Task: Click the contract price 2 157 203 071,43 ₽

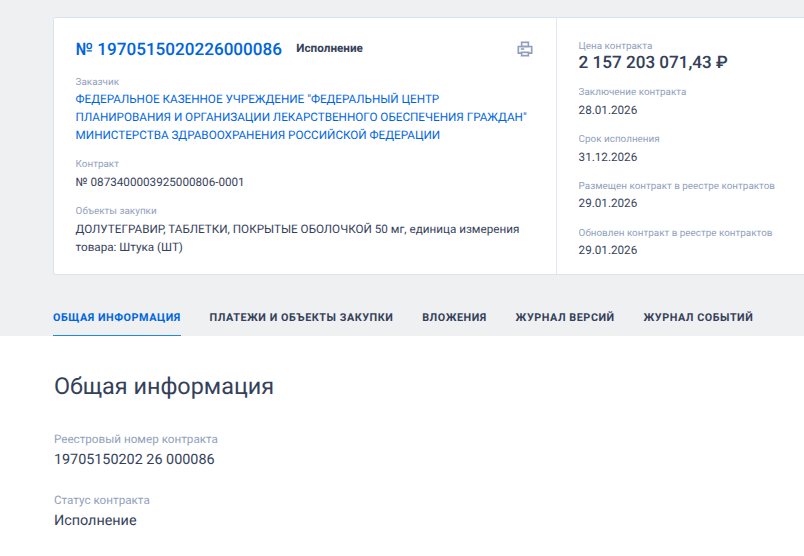Action: click(x=653, y=63)
